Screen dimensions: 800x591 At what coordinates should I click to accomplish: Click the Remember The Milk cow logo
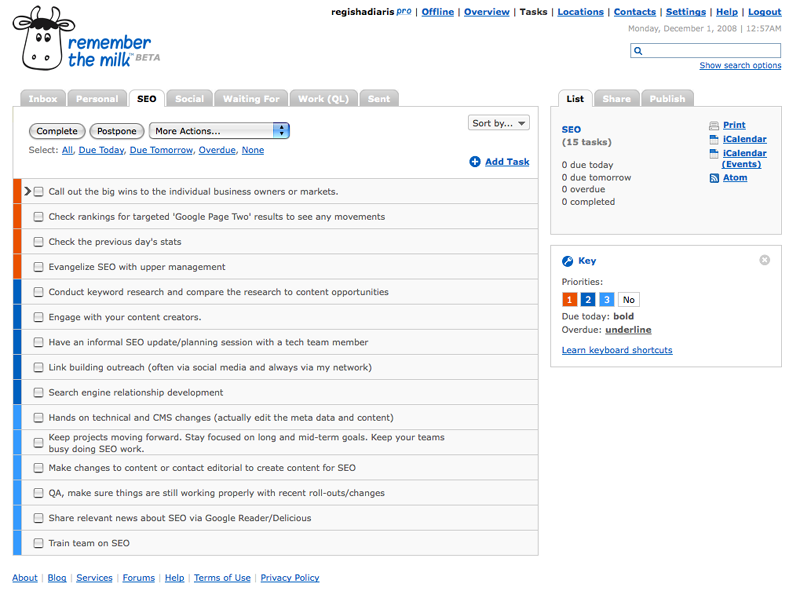[43, 38]
